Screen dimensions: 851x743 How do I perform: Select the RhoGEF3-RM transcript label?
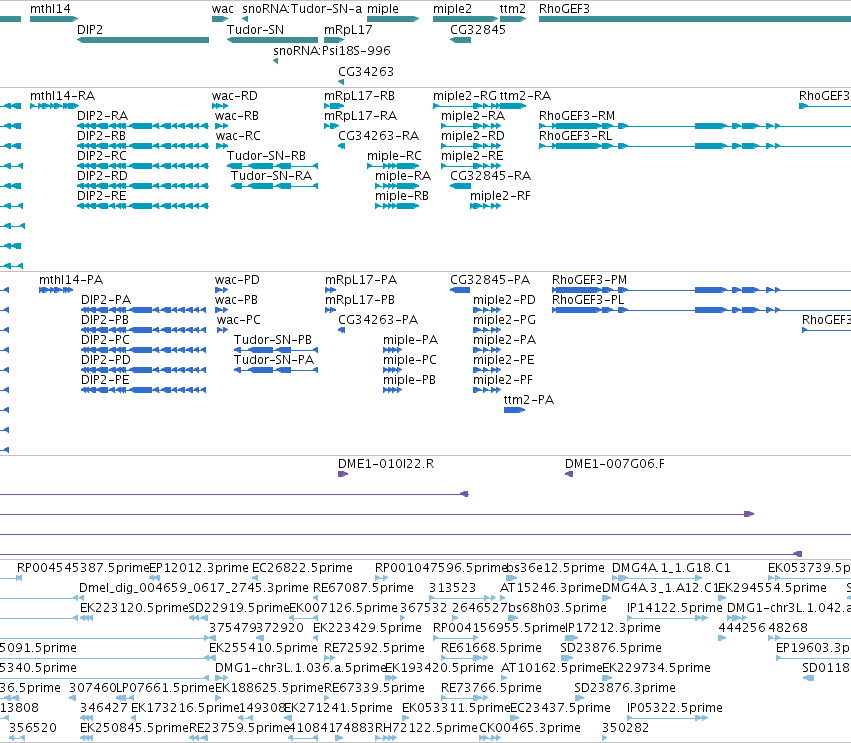[x=577, y=116]
